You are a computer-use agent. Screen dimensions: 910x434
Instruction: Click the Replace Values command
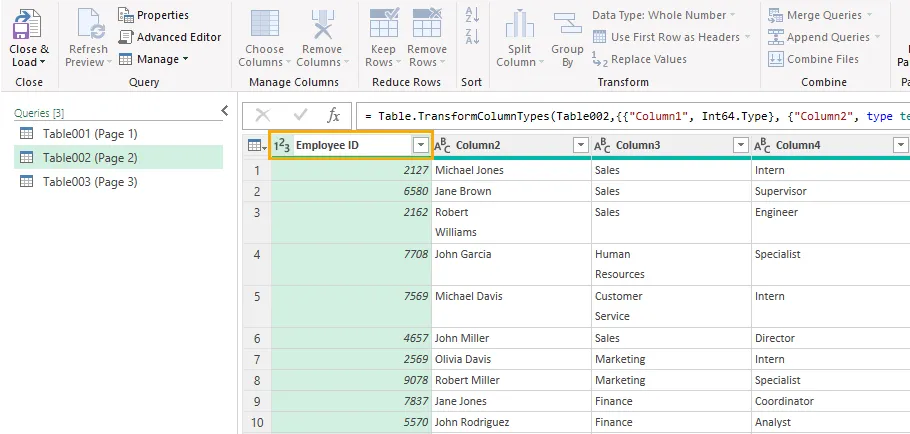[639, 59]
